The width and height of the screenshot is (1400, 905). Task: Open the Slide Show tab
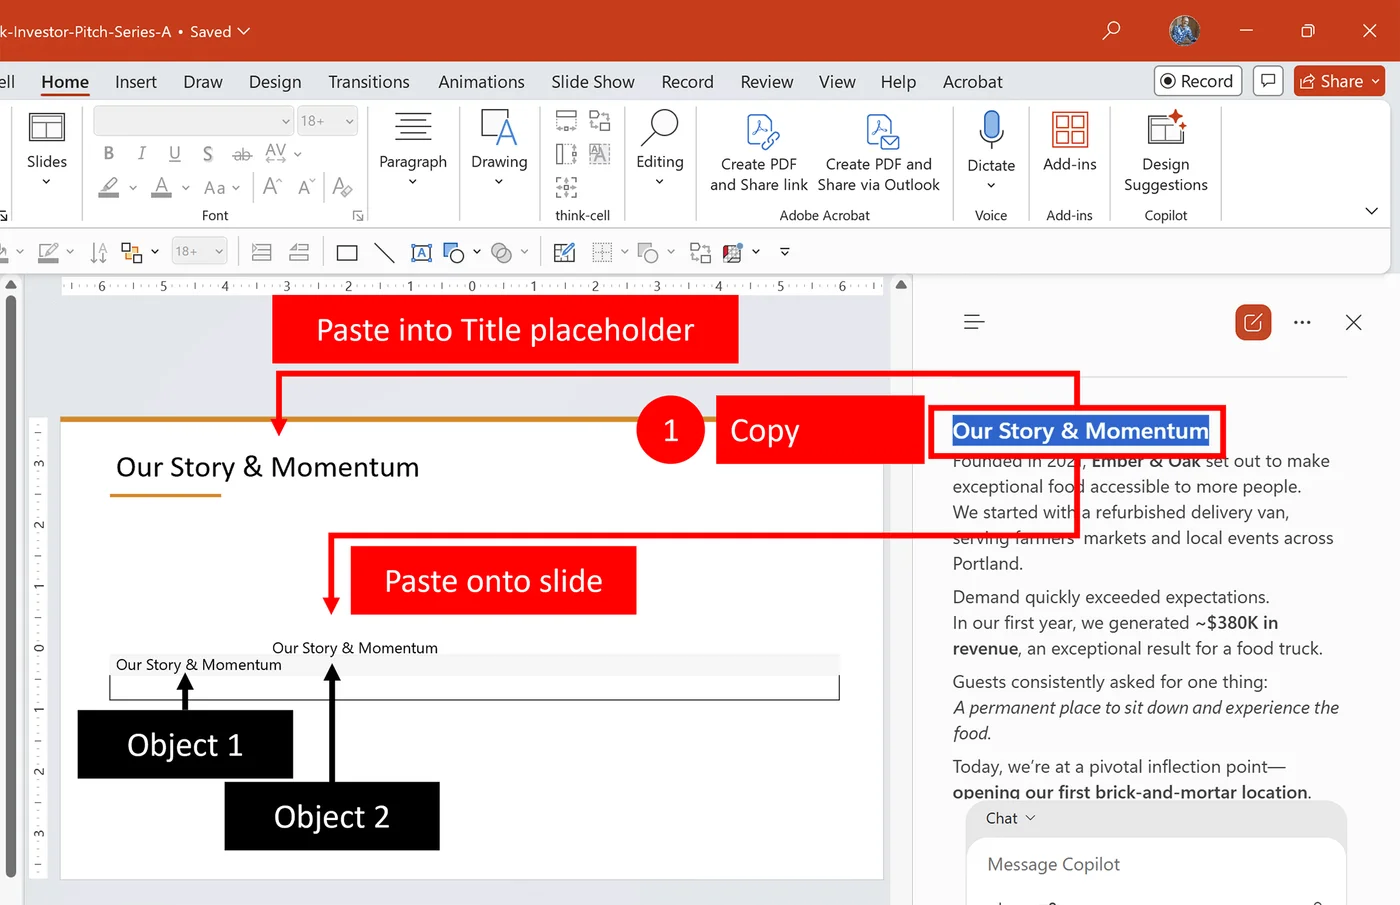point(593,82)
